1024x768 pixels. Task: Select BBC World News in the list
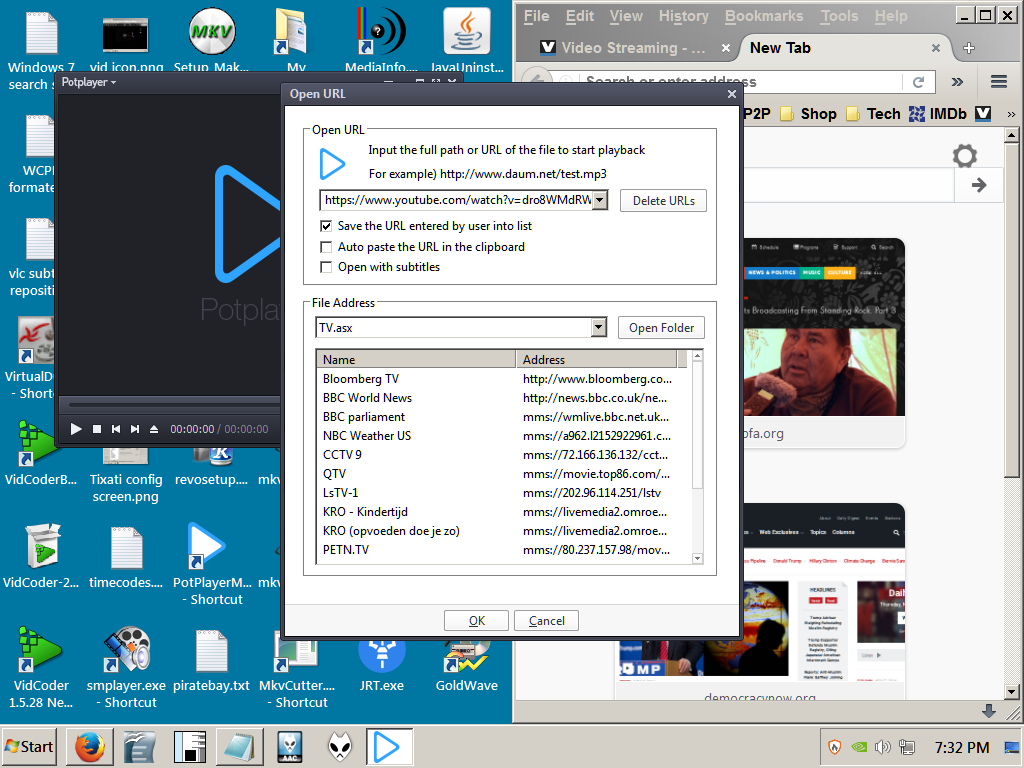tap(367, 398)
